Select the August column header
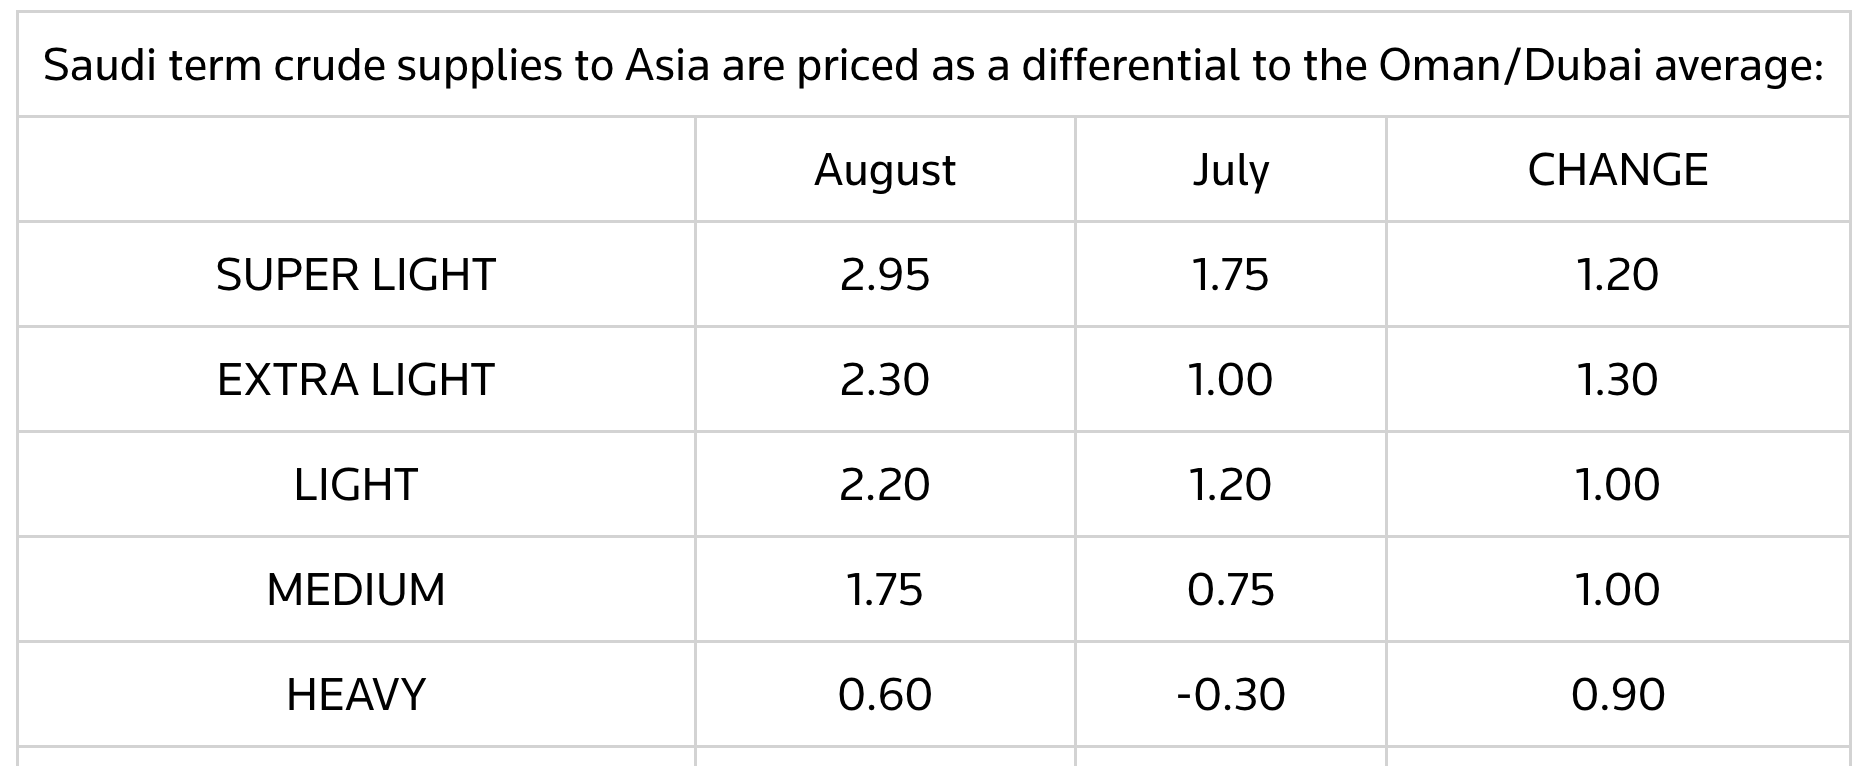 click(885, 170)
